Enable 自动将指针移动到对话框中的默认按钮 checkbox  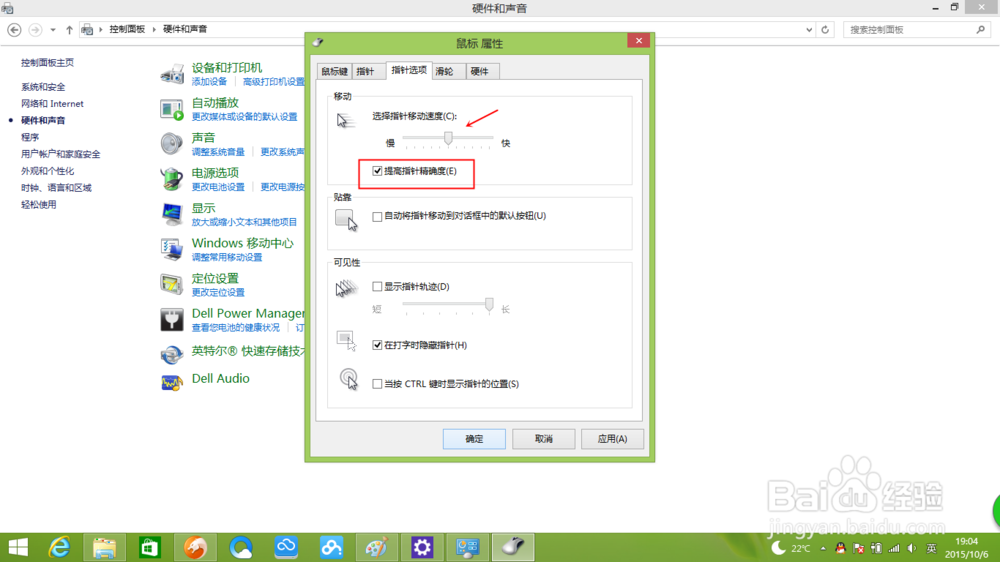click(x=377, y=216)
